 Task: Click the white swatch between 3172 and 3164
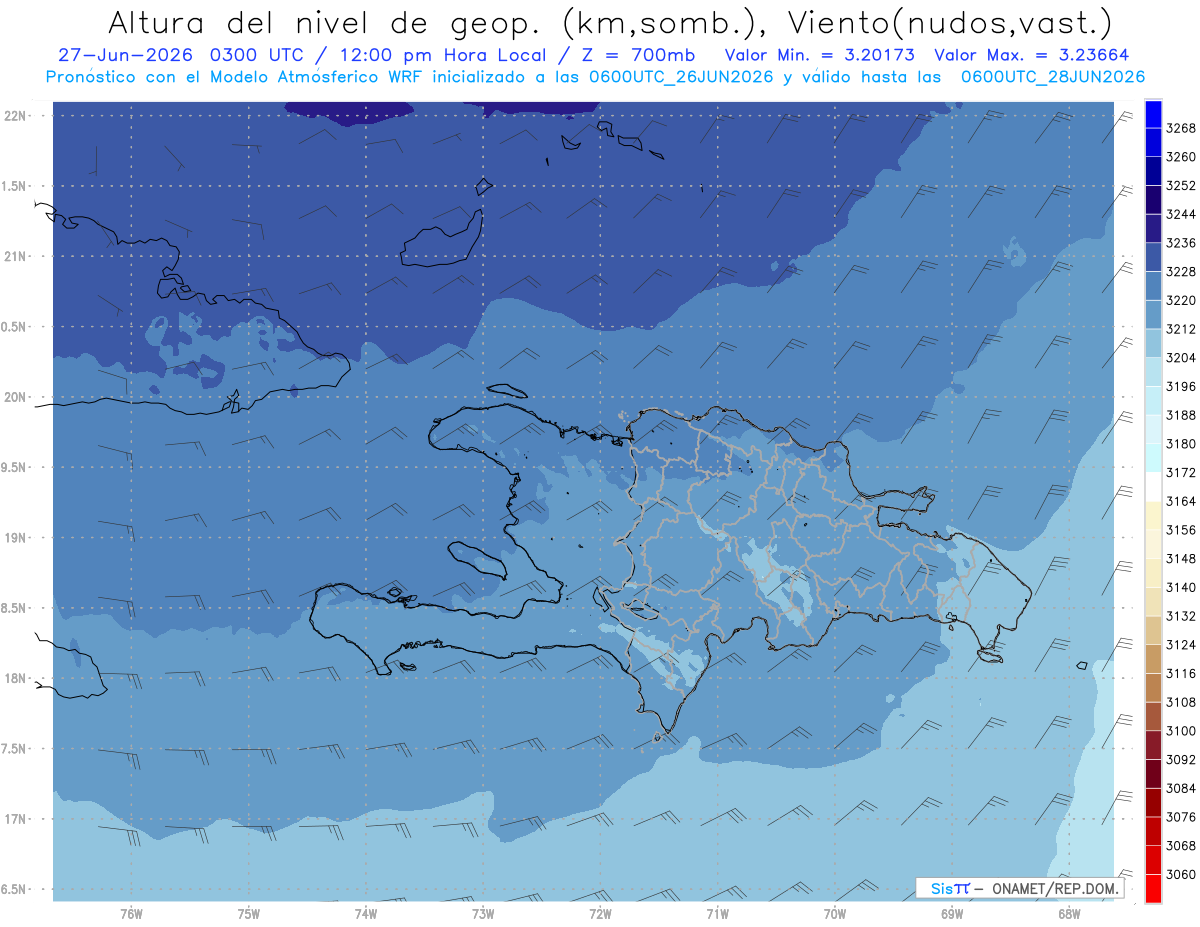1152,487
